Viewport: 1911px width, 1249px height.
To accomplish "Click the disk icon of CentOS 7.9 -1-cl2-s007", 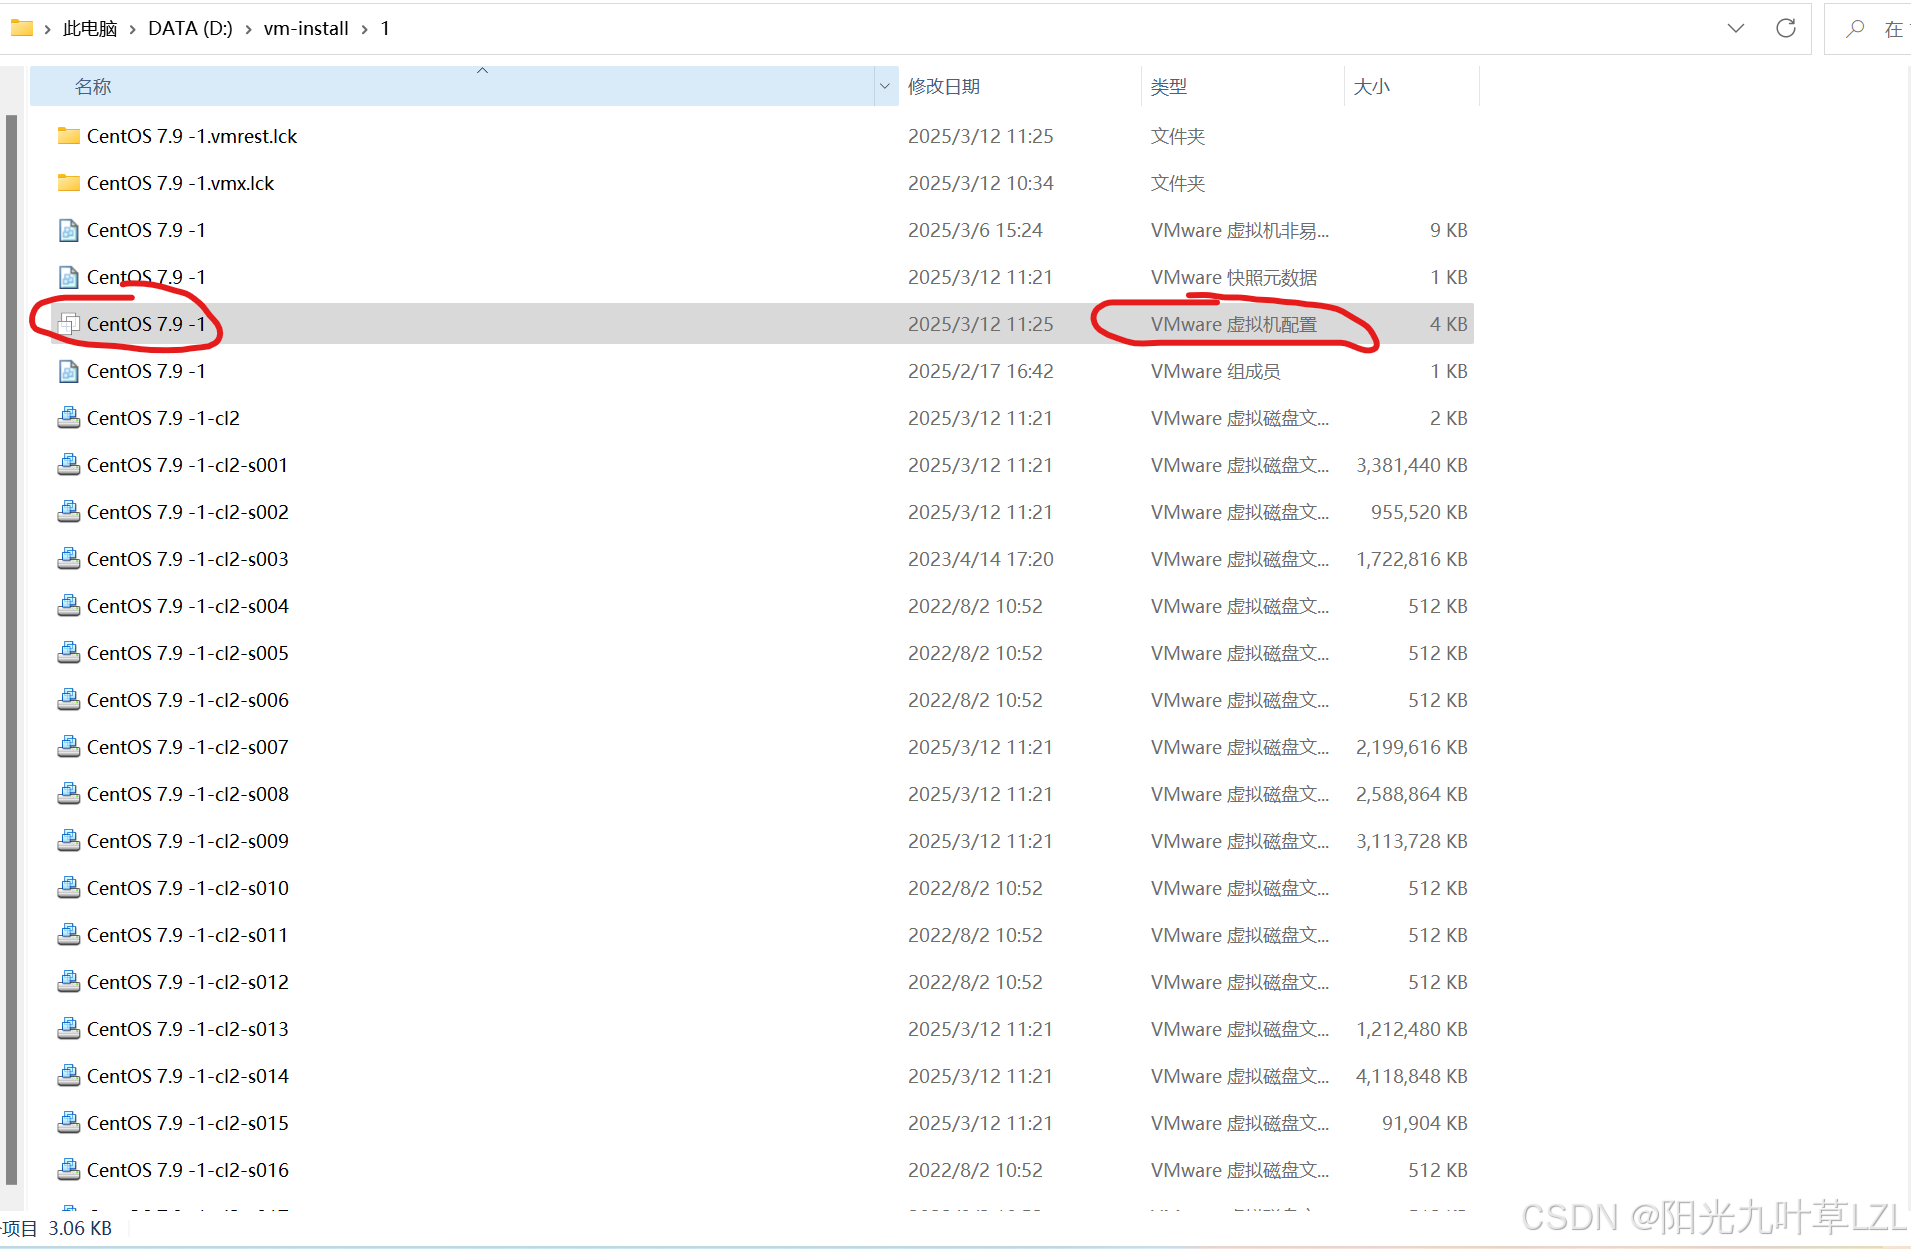I will point(68,747).
